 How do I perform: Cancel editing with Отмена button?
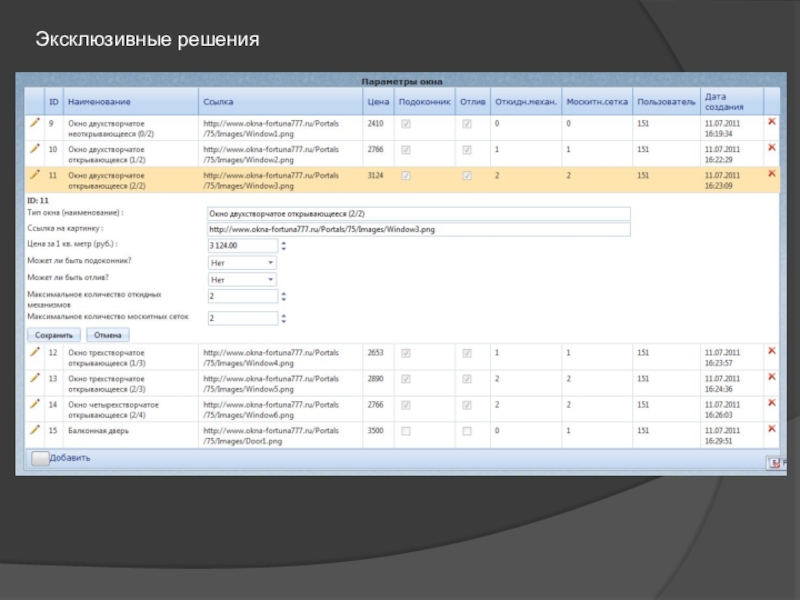coord(108,335)
